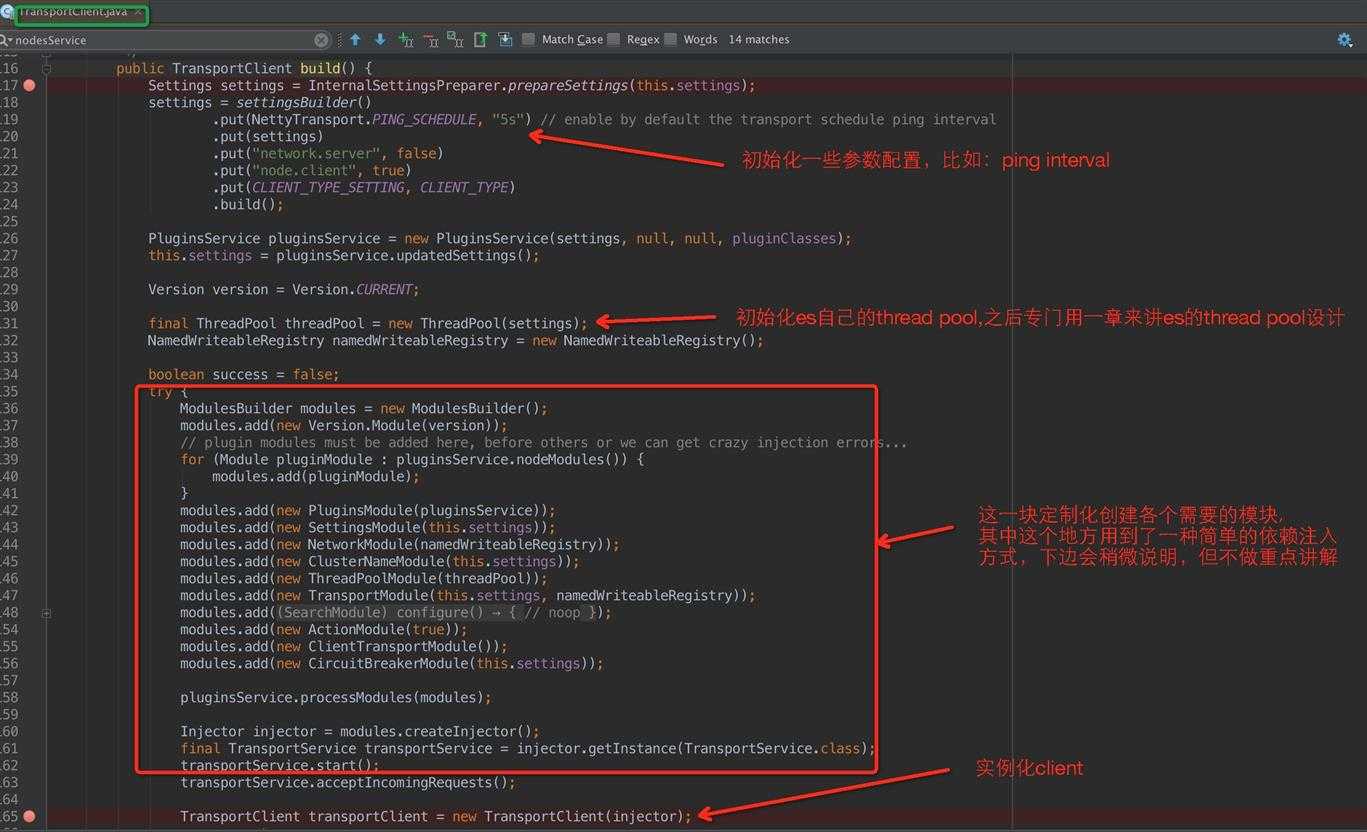
Task: Click pluginsService.processModules(modules) line
Action: (336, 698)
